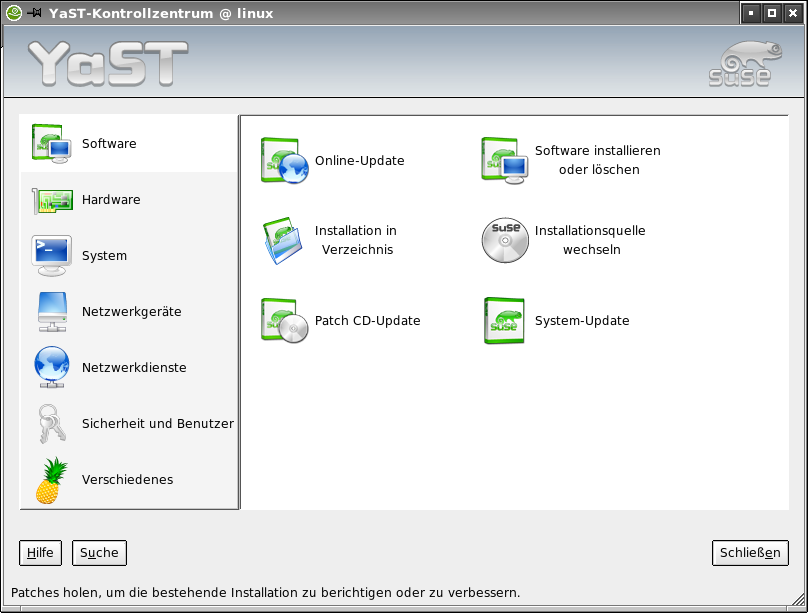
Task: Click the Hilfe button
Action: (40, 553)
